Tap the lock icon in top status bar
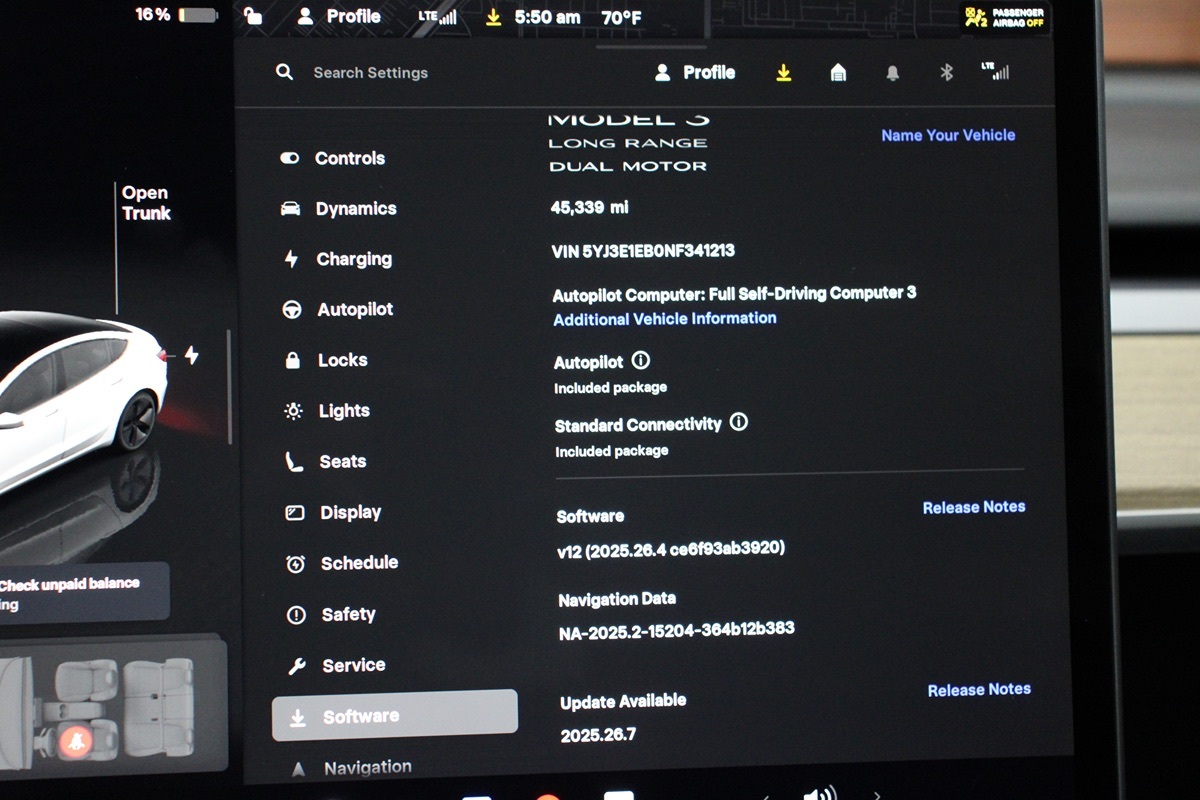This screenshot has width=1200, height=800. coord(254,16)
